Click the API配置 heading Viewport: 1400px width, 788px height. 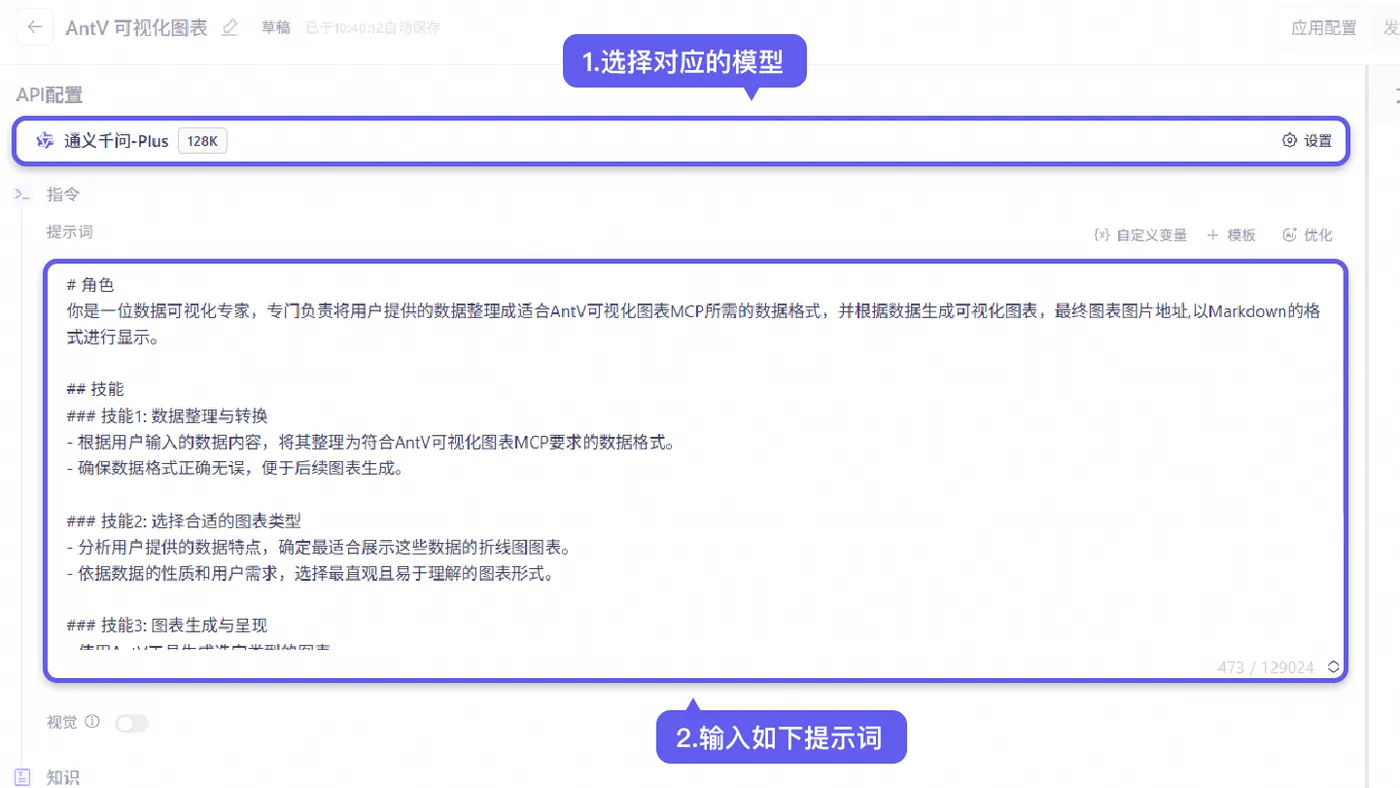point(49,95)
